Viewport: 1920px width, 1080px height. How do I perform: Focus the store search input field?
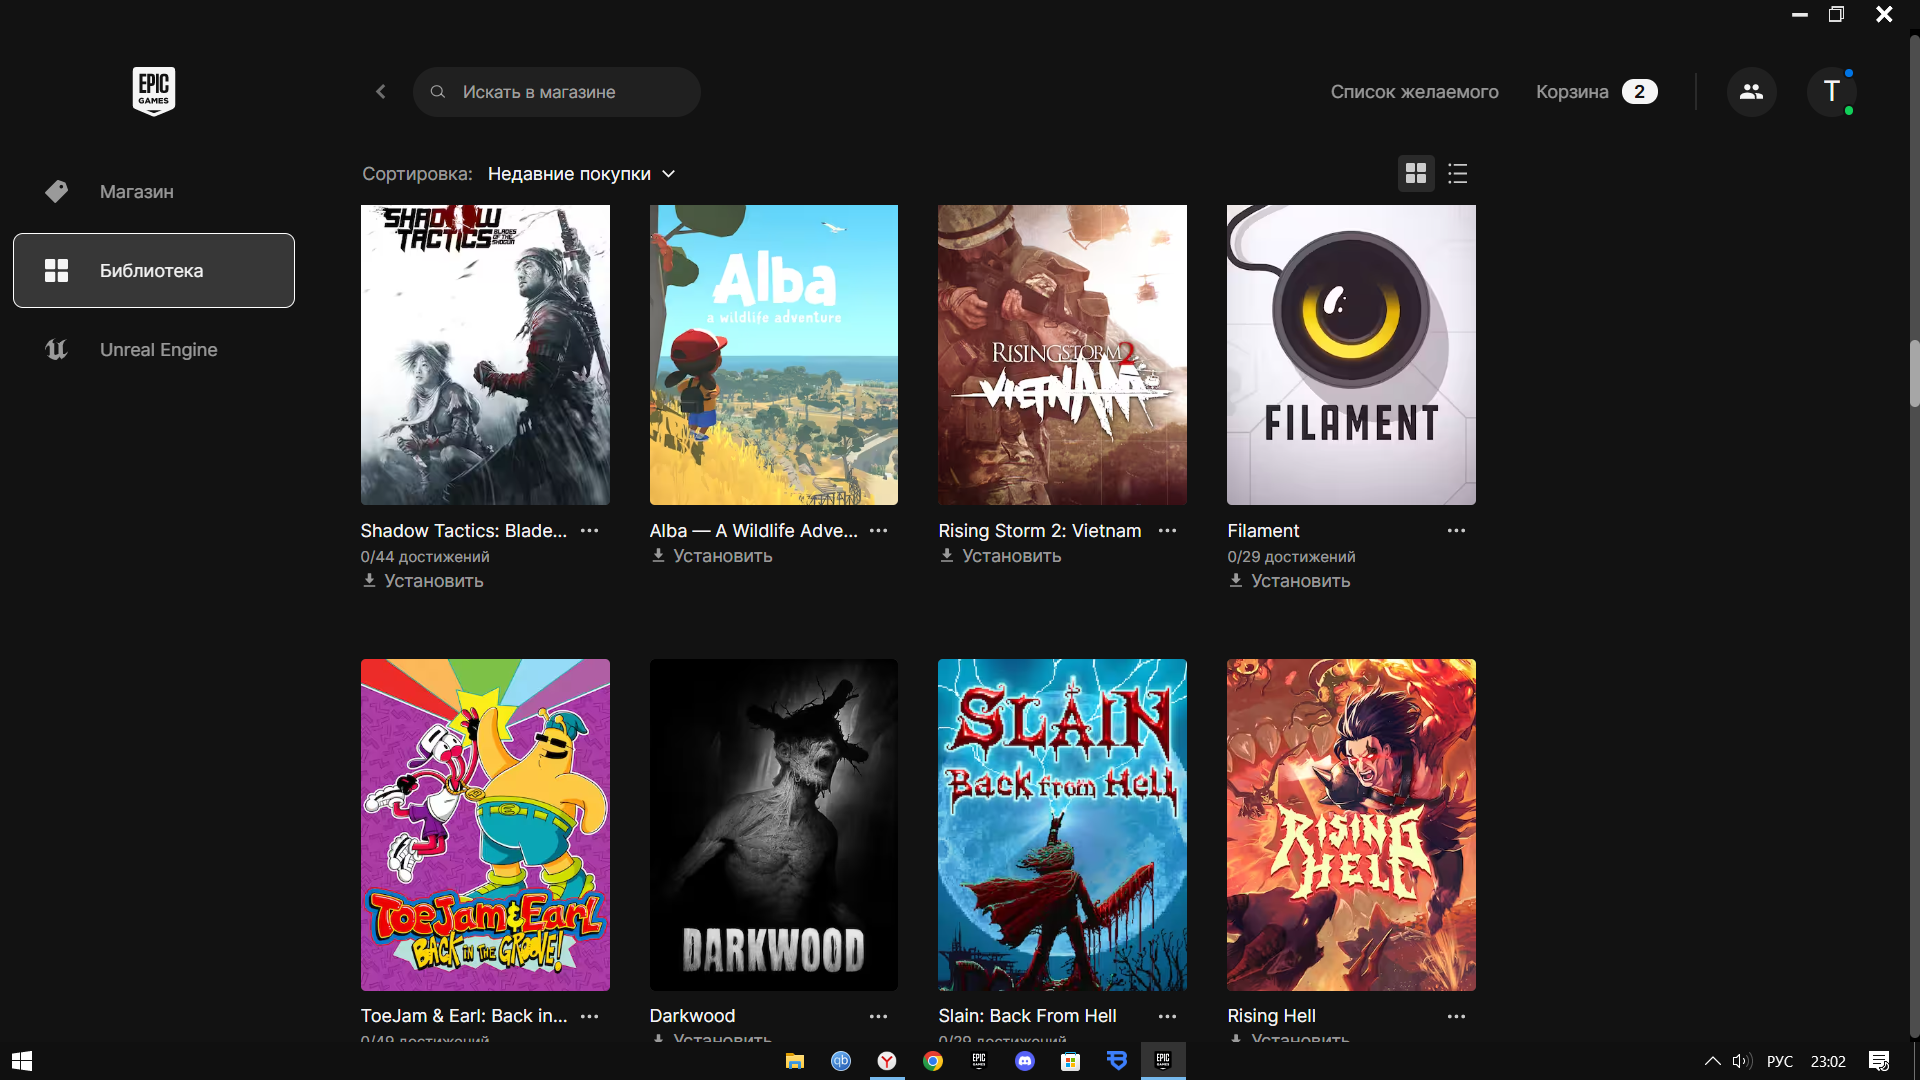point(556,92)
